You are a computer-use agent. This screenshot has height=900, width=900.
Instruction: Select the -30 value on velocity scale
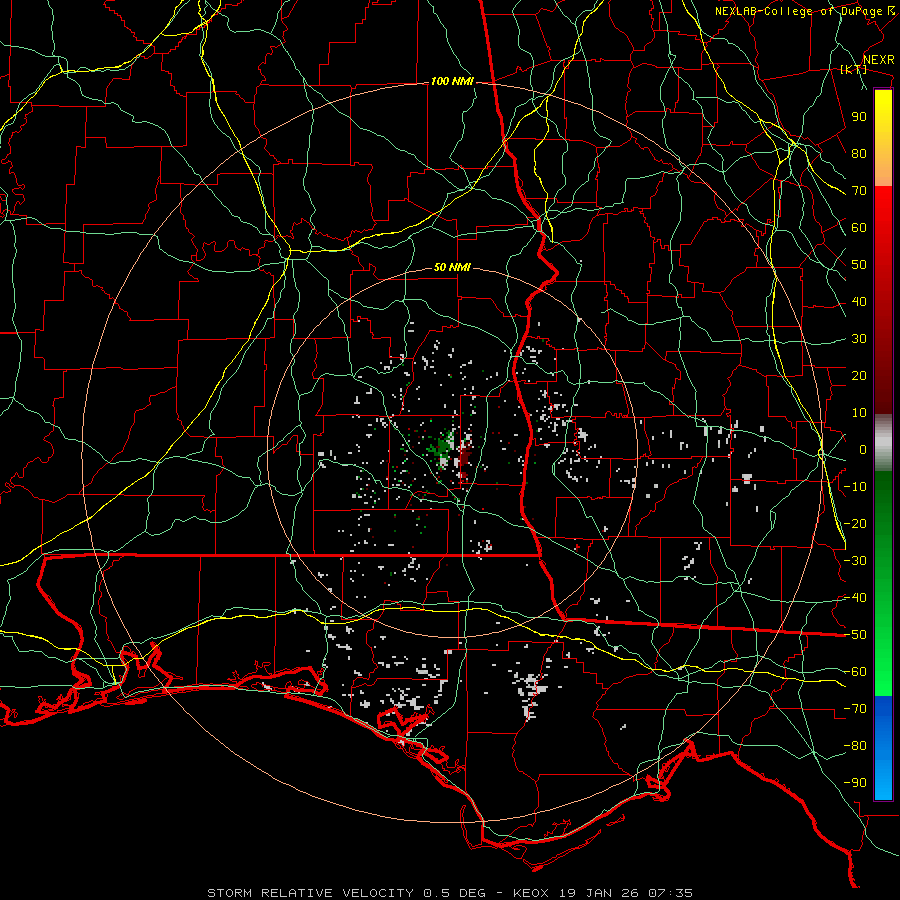click(855, 561)
